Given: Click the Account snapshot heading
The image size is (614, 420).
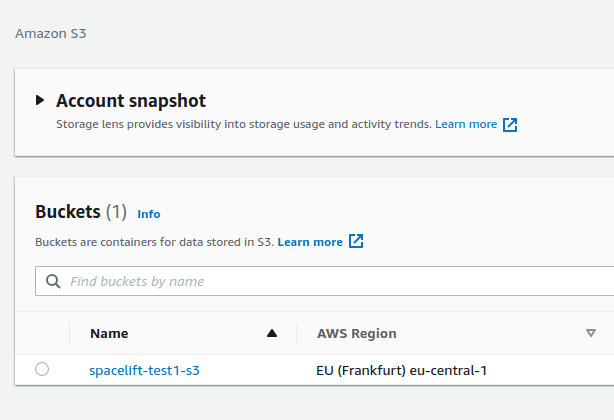Looking at the screenshot, I should click(x=130, y=100).
